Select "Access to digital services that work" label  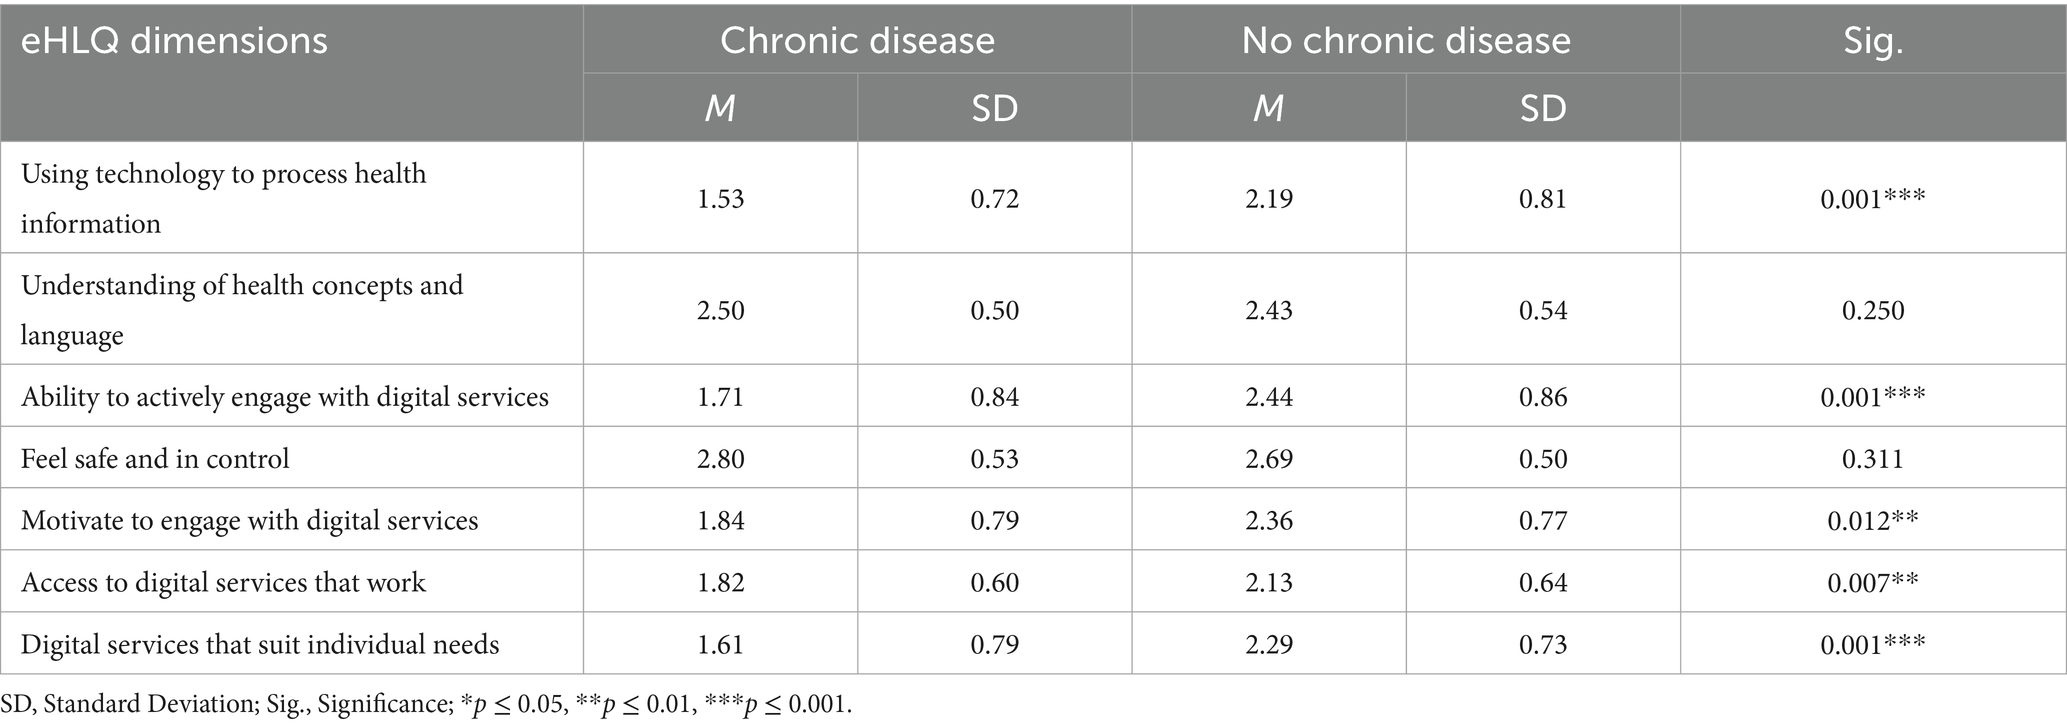(223, 583)
